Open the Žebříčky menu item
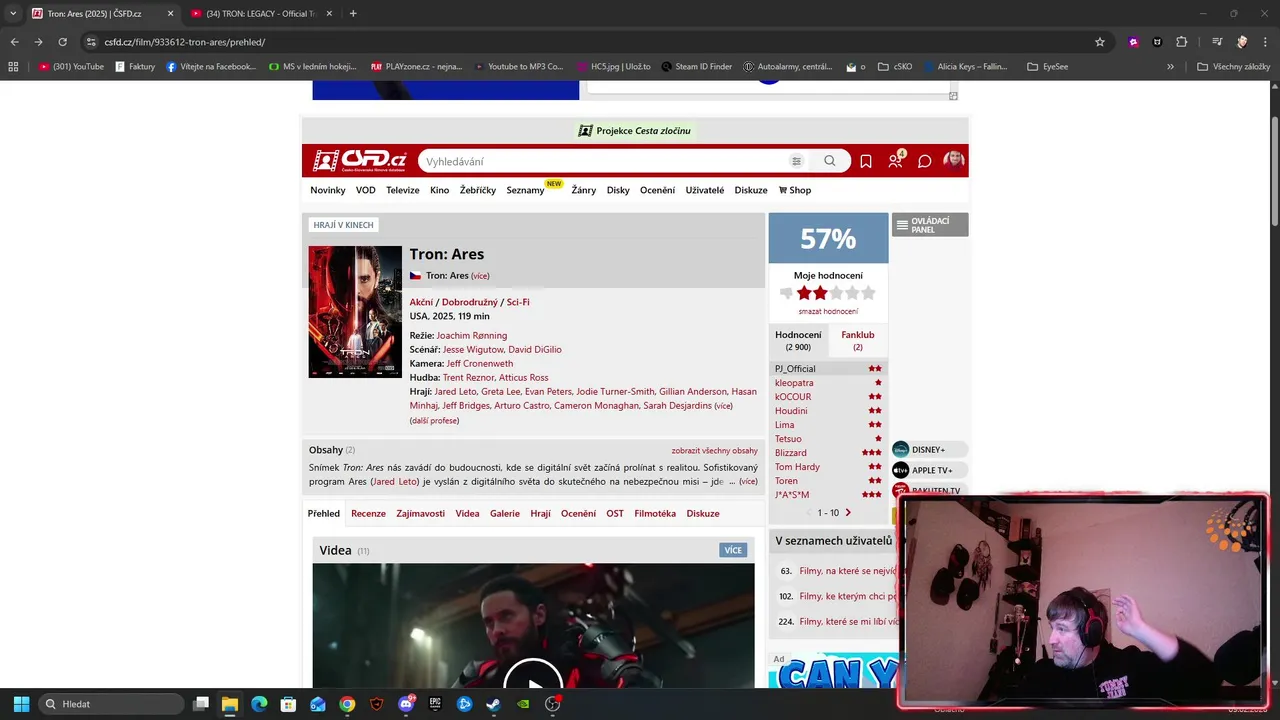The image size is (1280, 720). pos(478,190)
